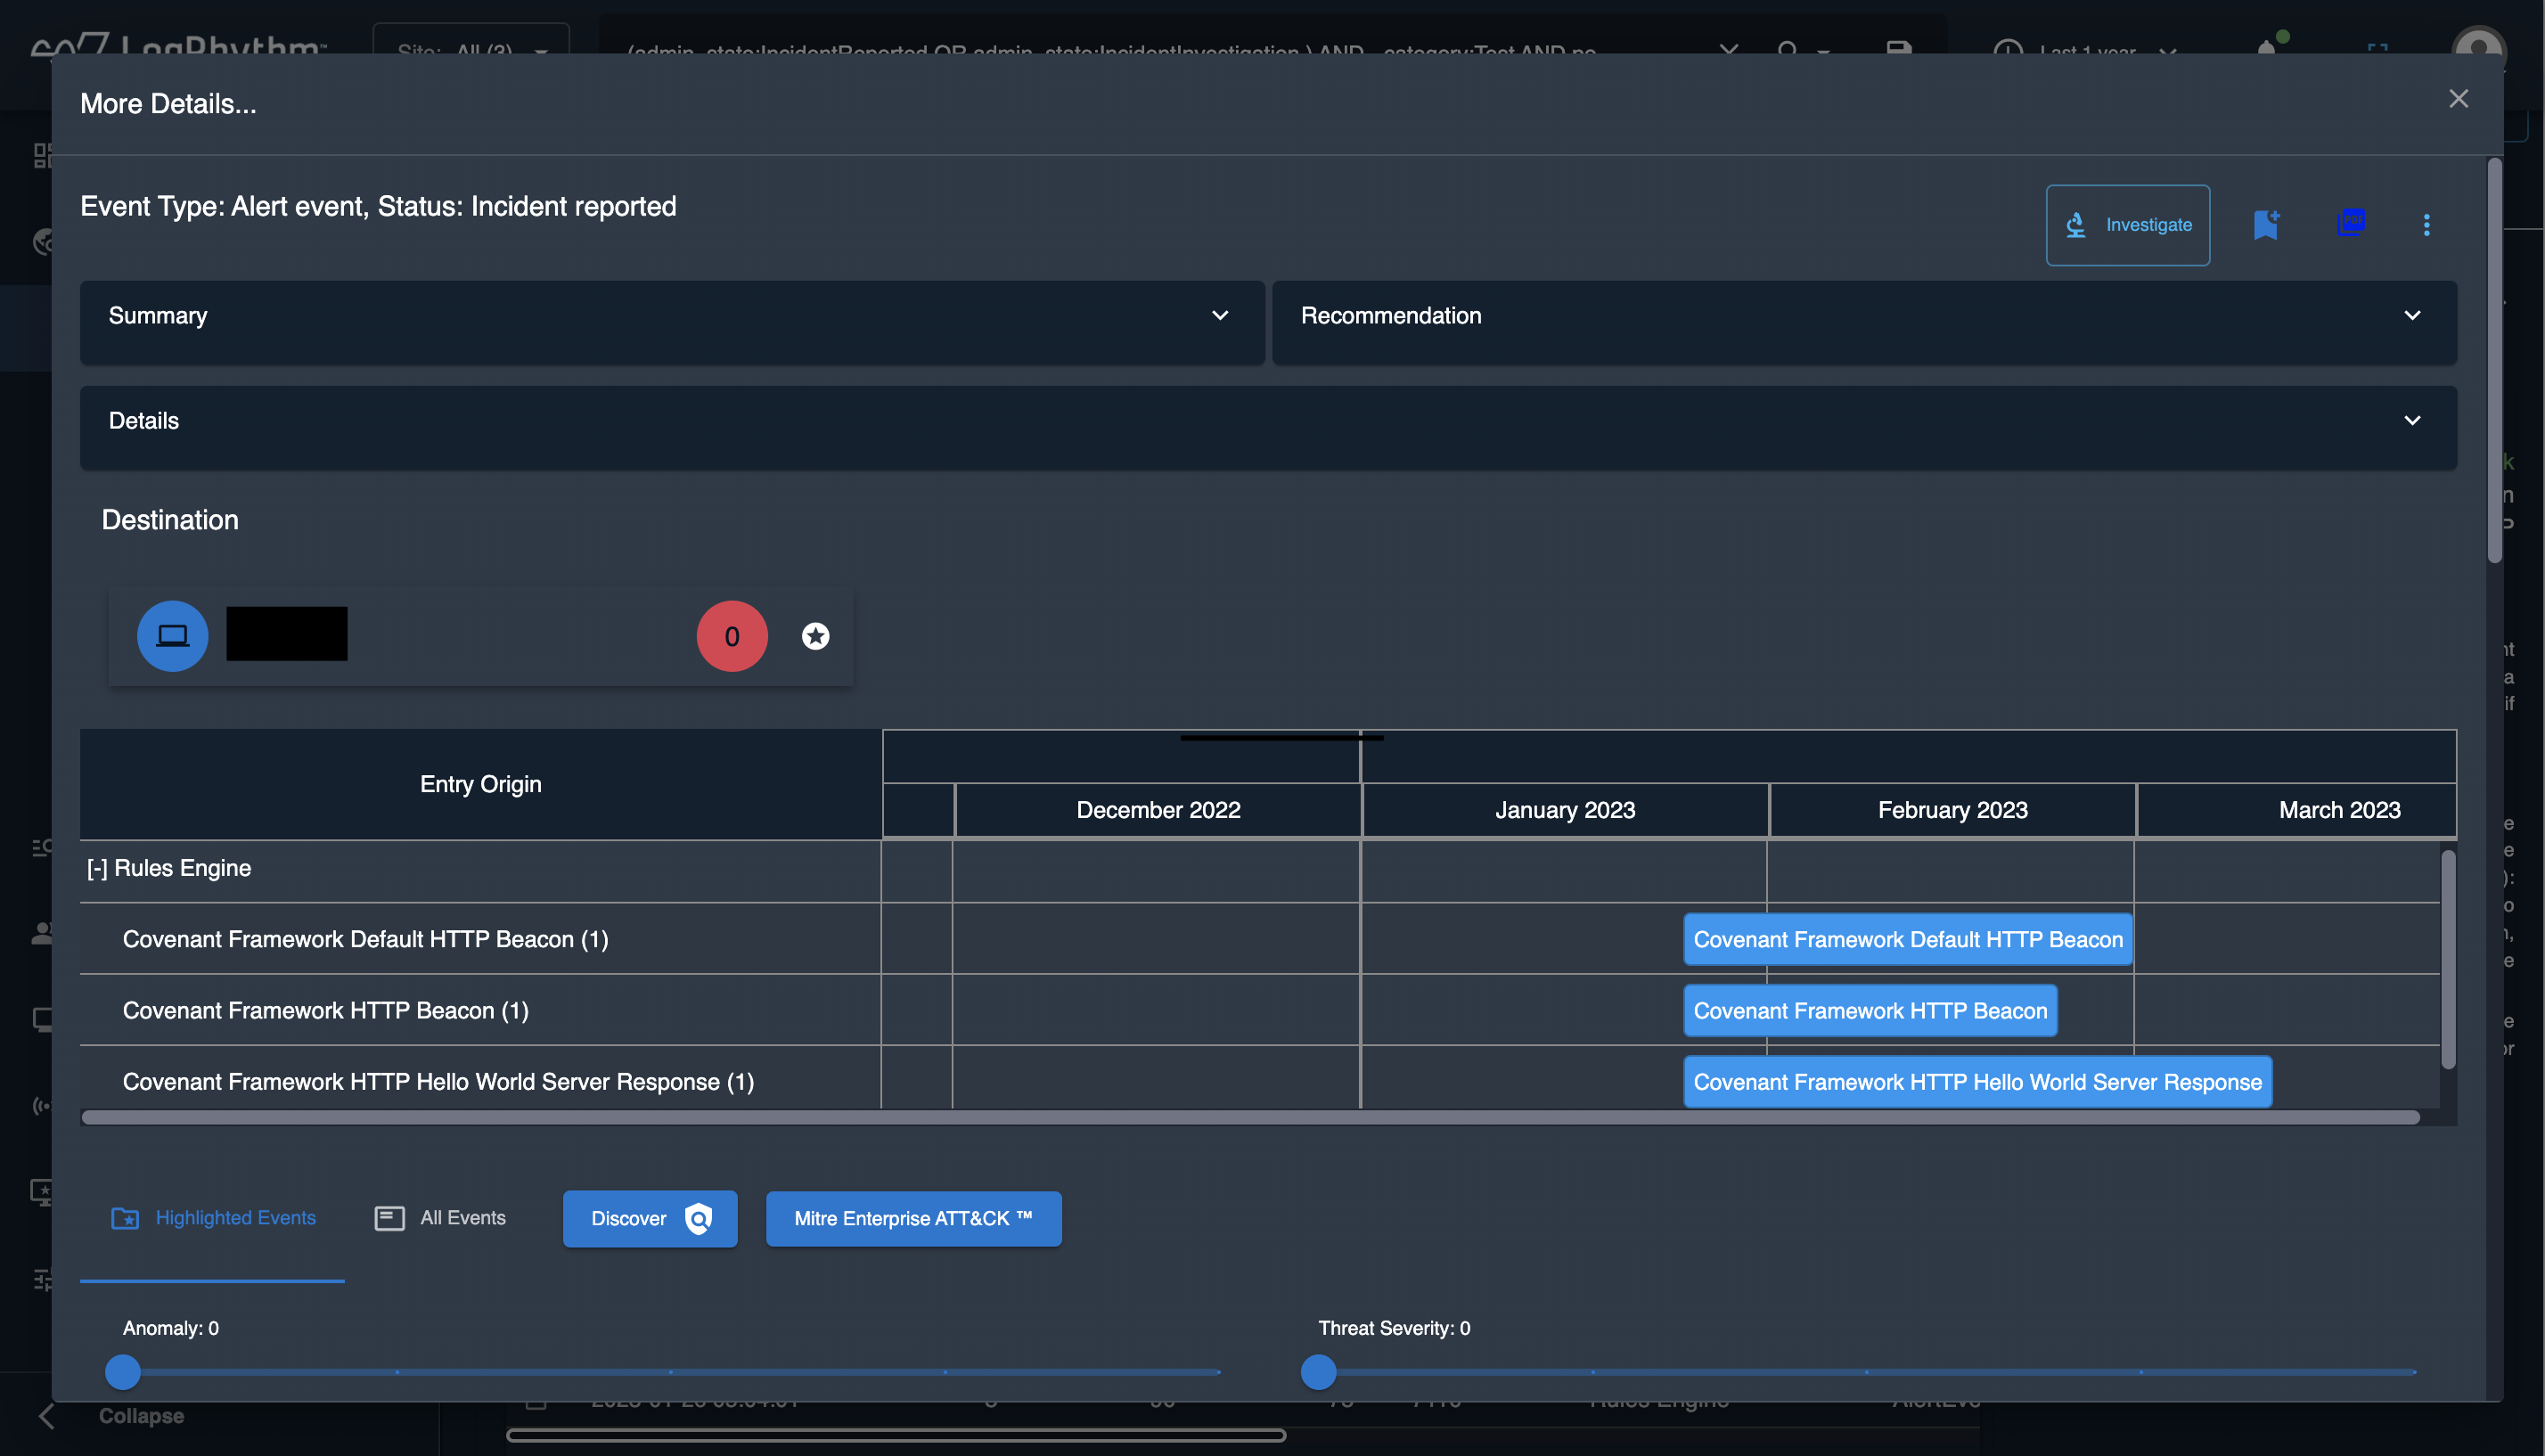Image resolution: width=2545 pixels, height=1456 pixels.
Task: Click the Anomaly slider handle
Action: (123, 1372)
